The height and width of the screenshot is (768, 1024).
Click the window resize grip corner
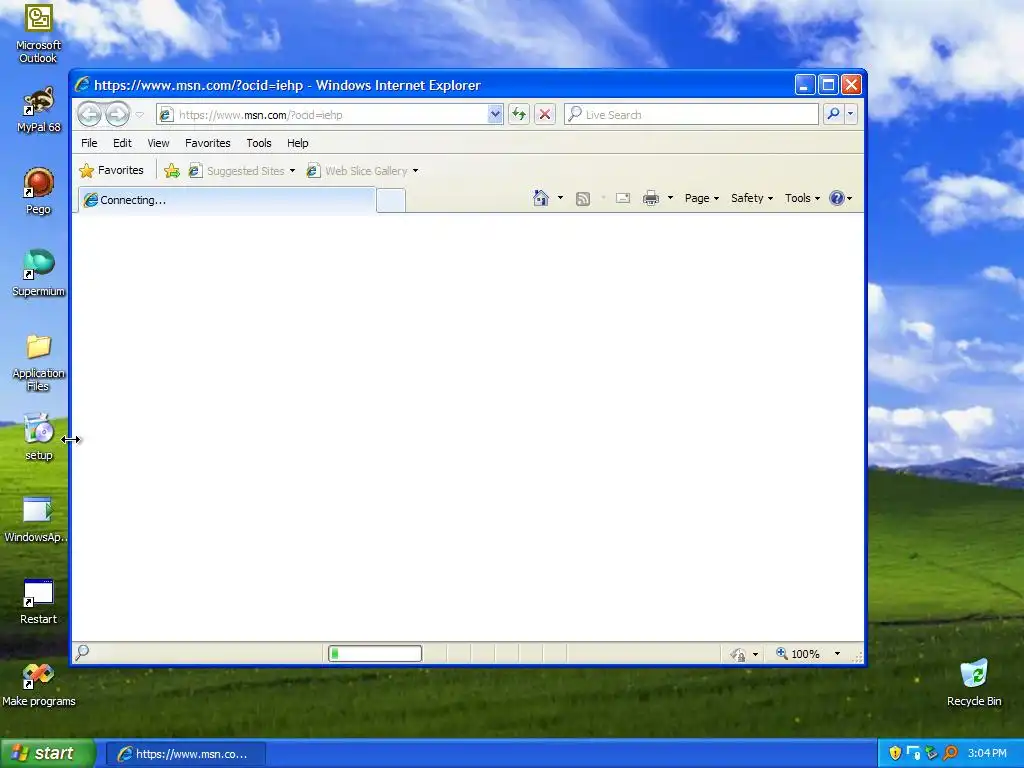point(857,657)
